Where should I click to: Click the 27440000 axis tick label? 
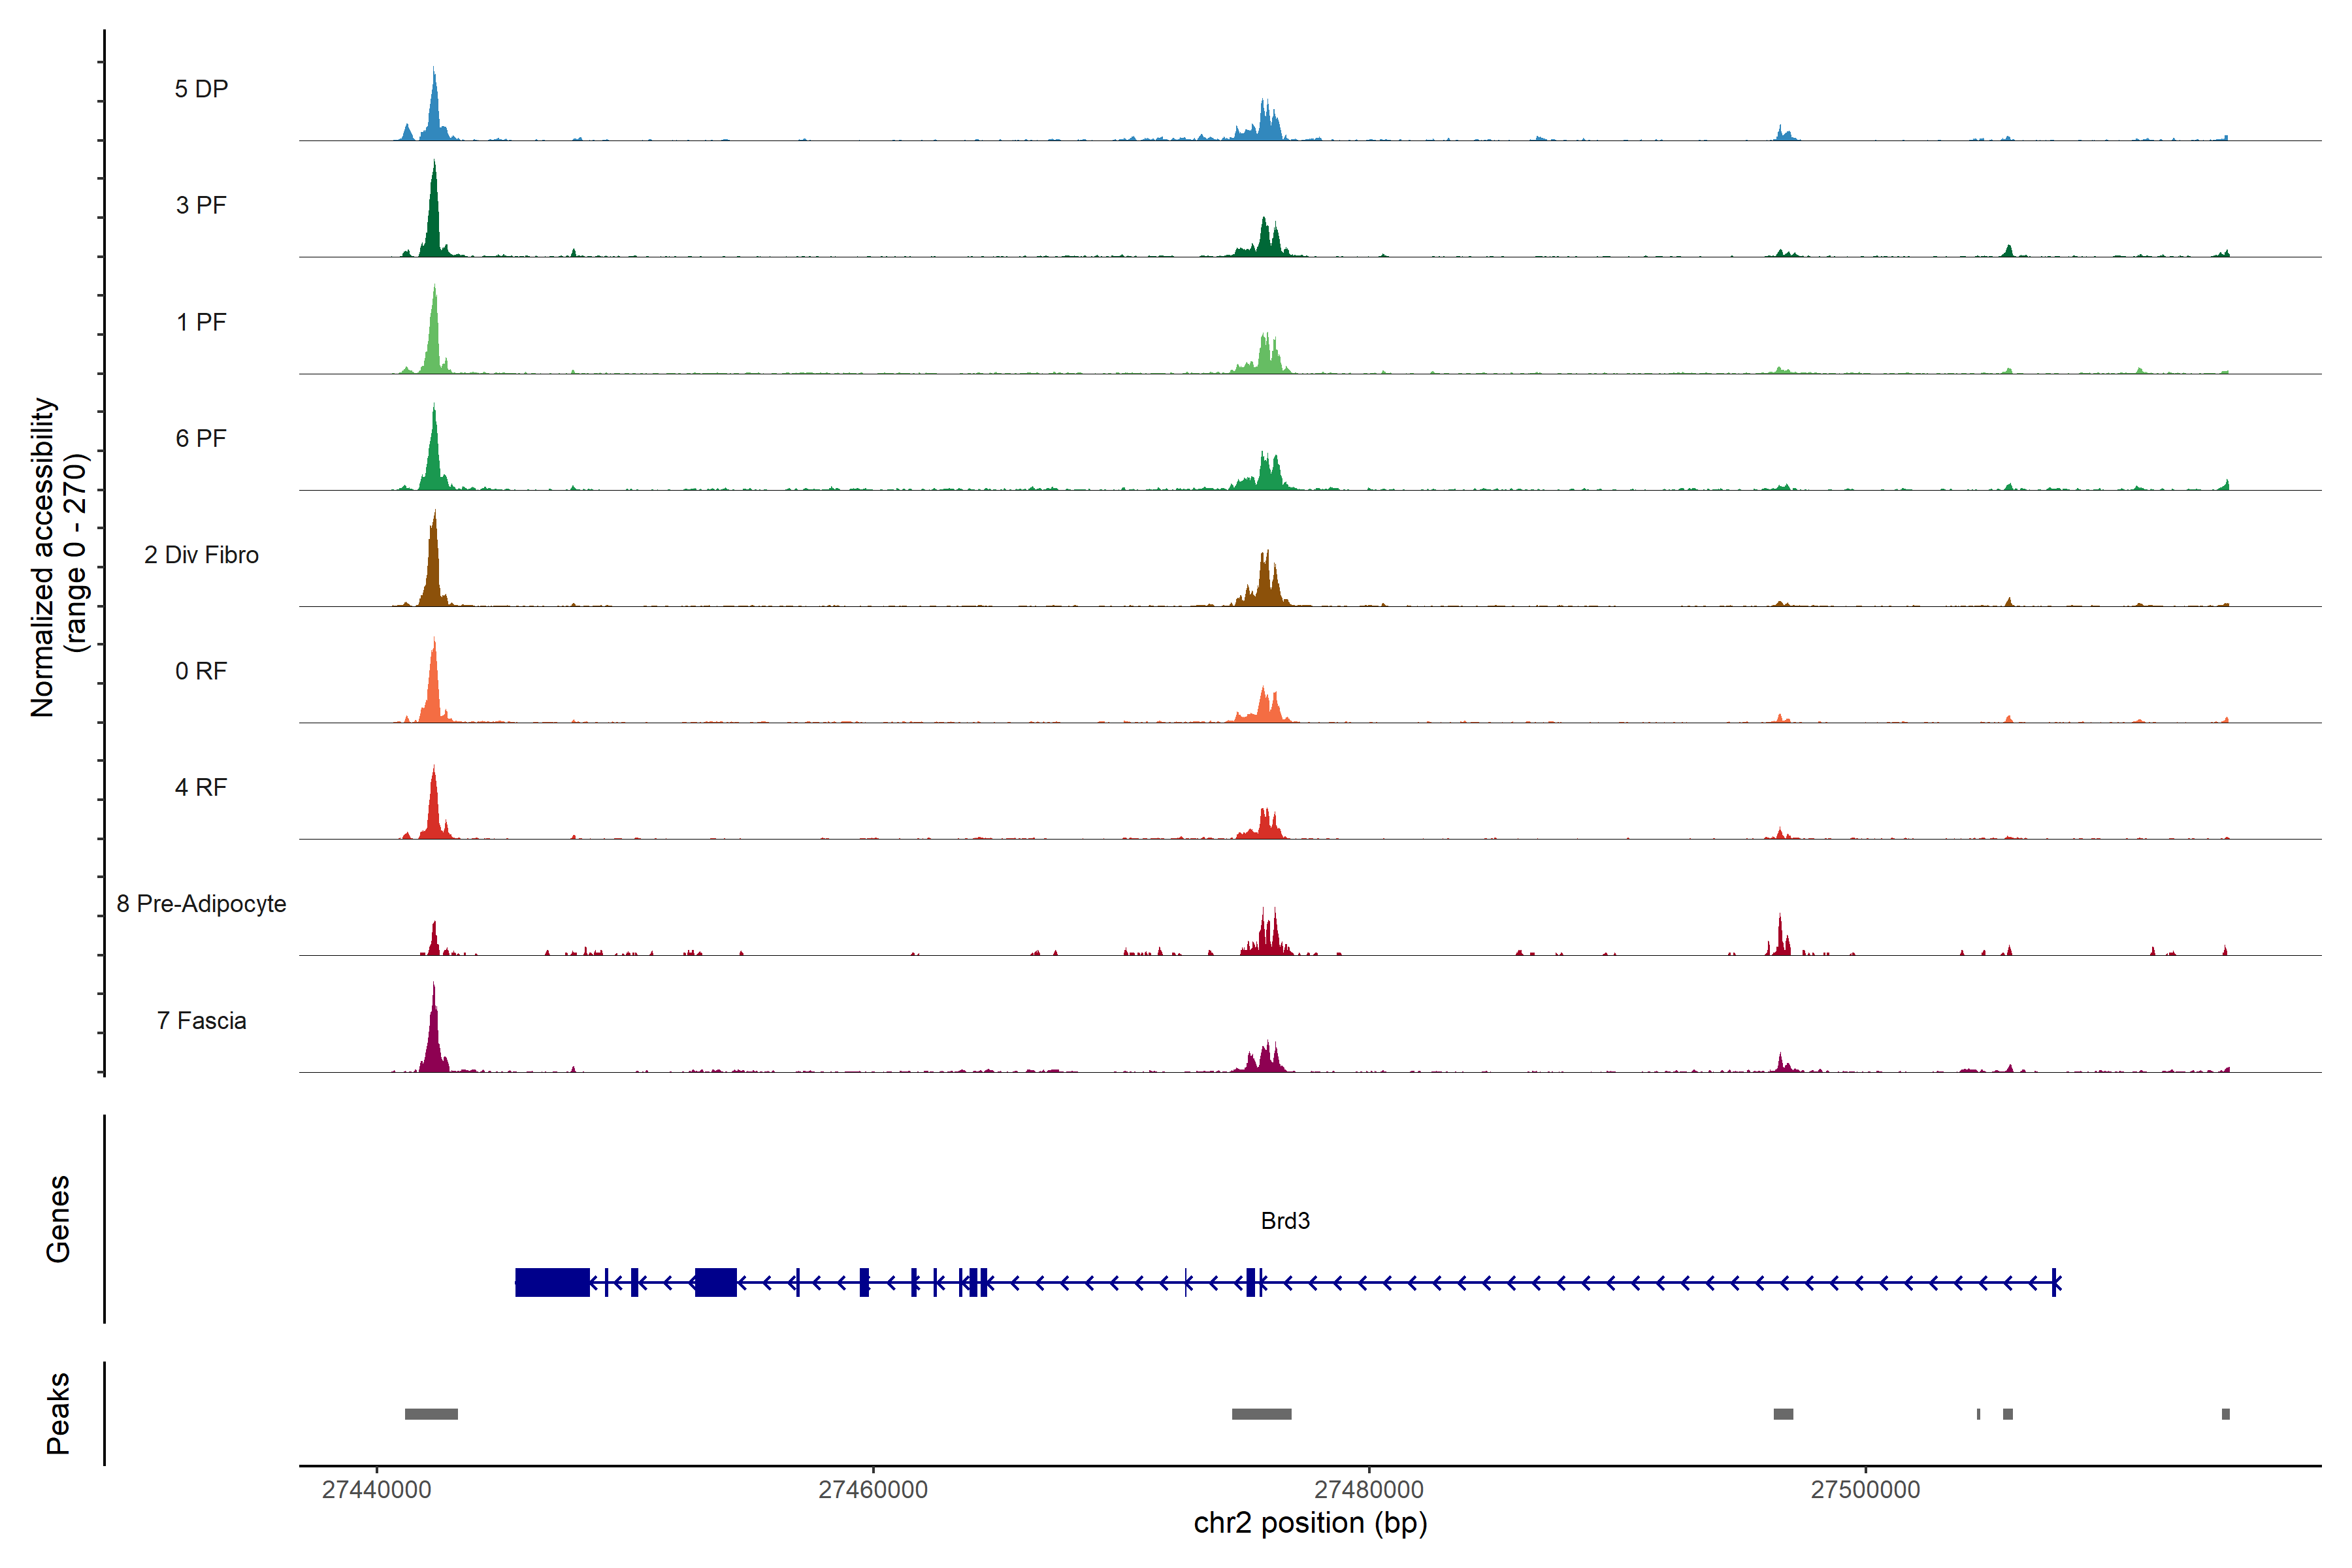pyautogui.click(x=377, y=1489)
